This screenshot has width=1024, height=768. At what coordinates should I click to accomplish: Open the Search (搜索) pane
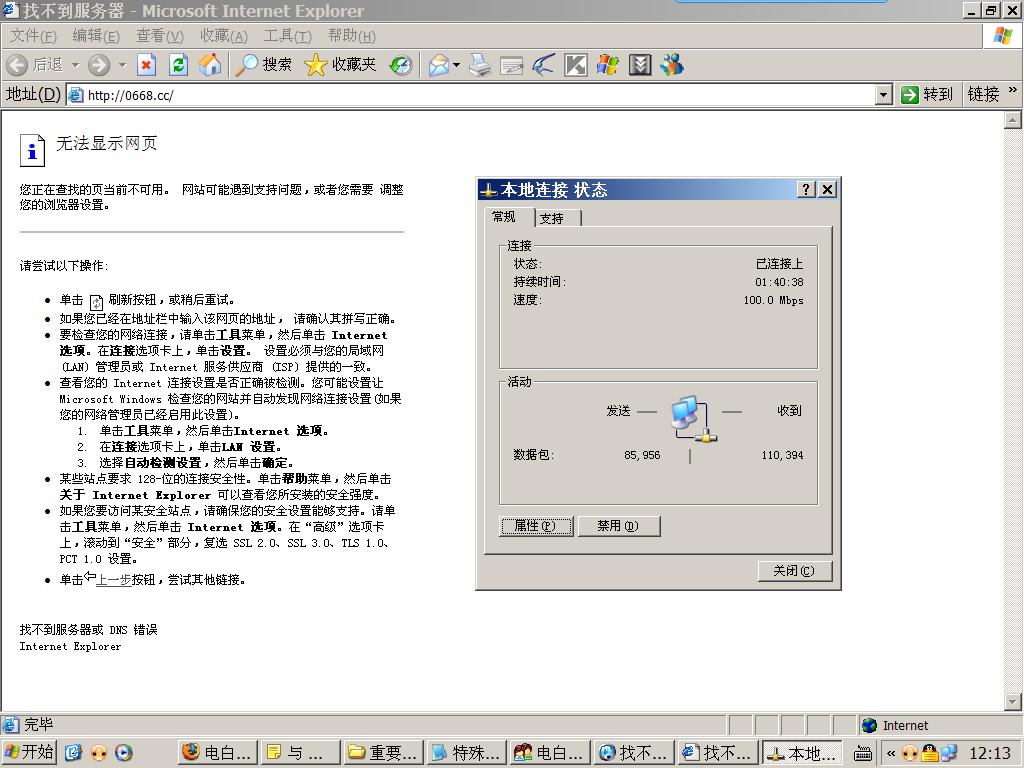pyautogui.click(x=263, y=65)
